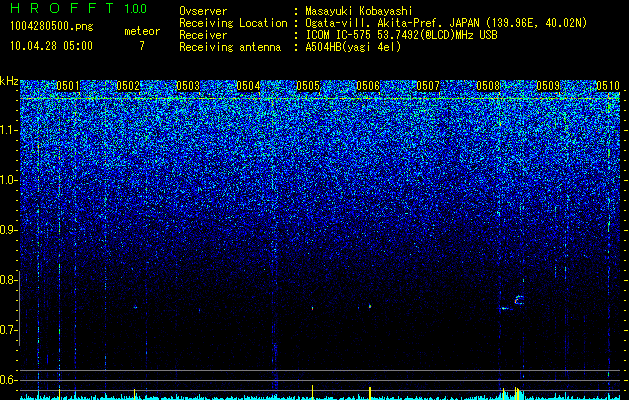Click time marker 0502
This screenshot has height=400, width=629.
click(x=128, y=86)
